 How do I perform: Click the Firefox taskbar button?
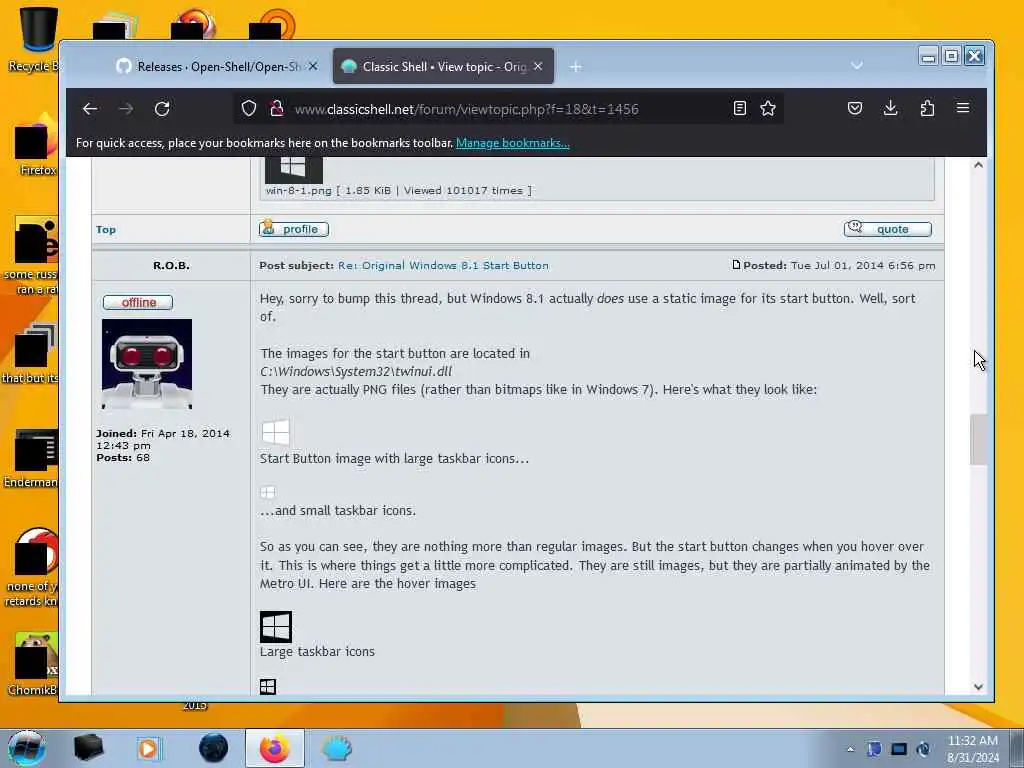[274, 748]
